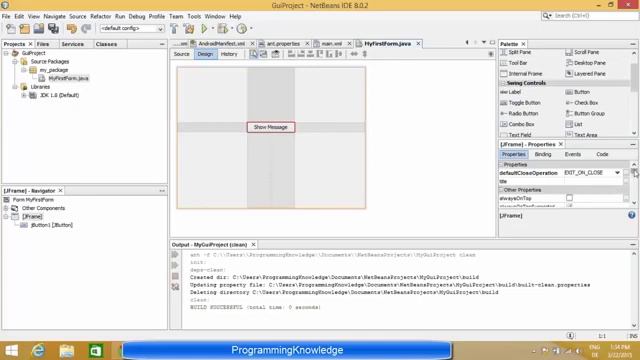This screenshot has height=360, width=640.
Task: Click the first alignment icon in the designer toolbar
Action: tap(291, 54)
